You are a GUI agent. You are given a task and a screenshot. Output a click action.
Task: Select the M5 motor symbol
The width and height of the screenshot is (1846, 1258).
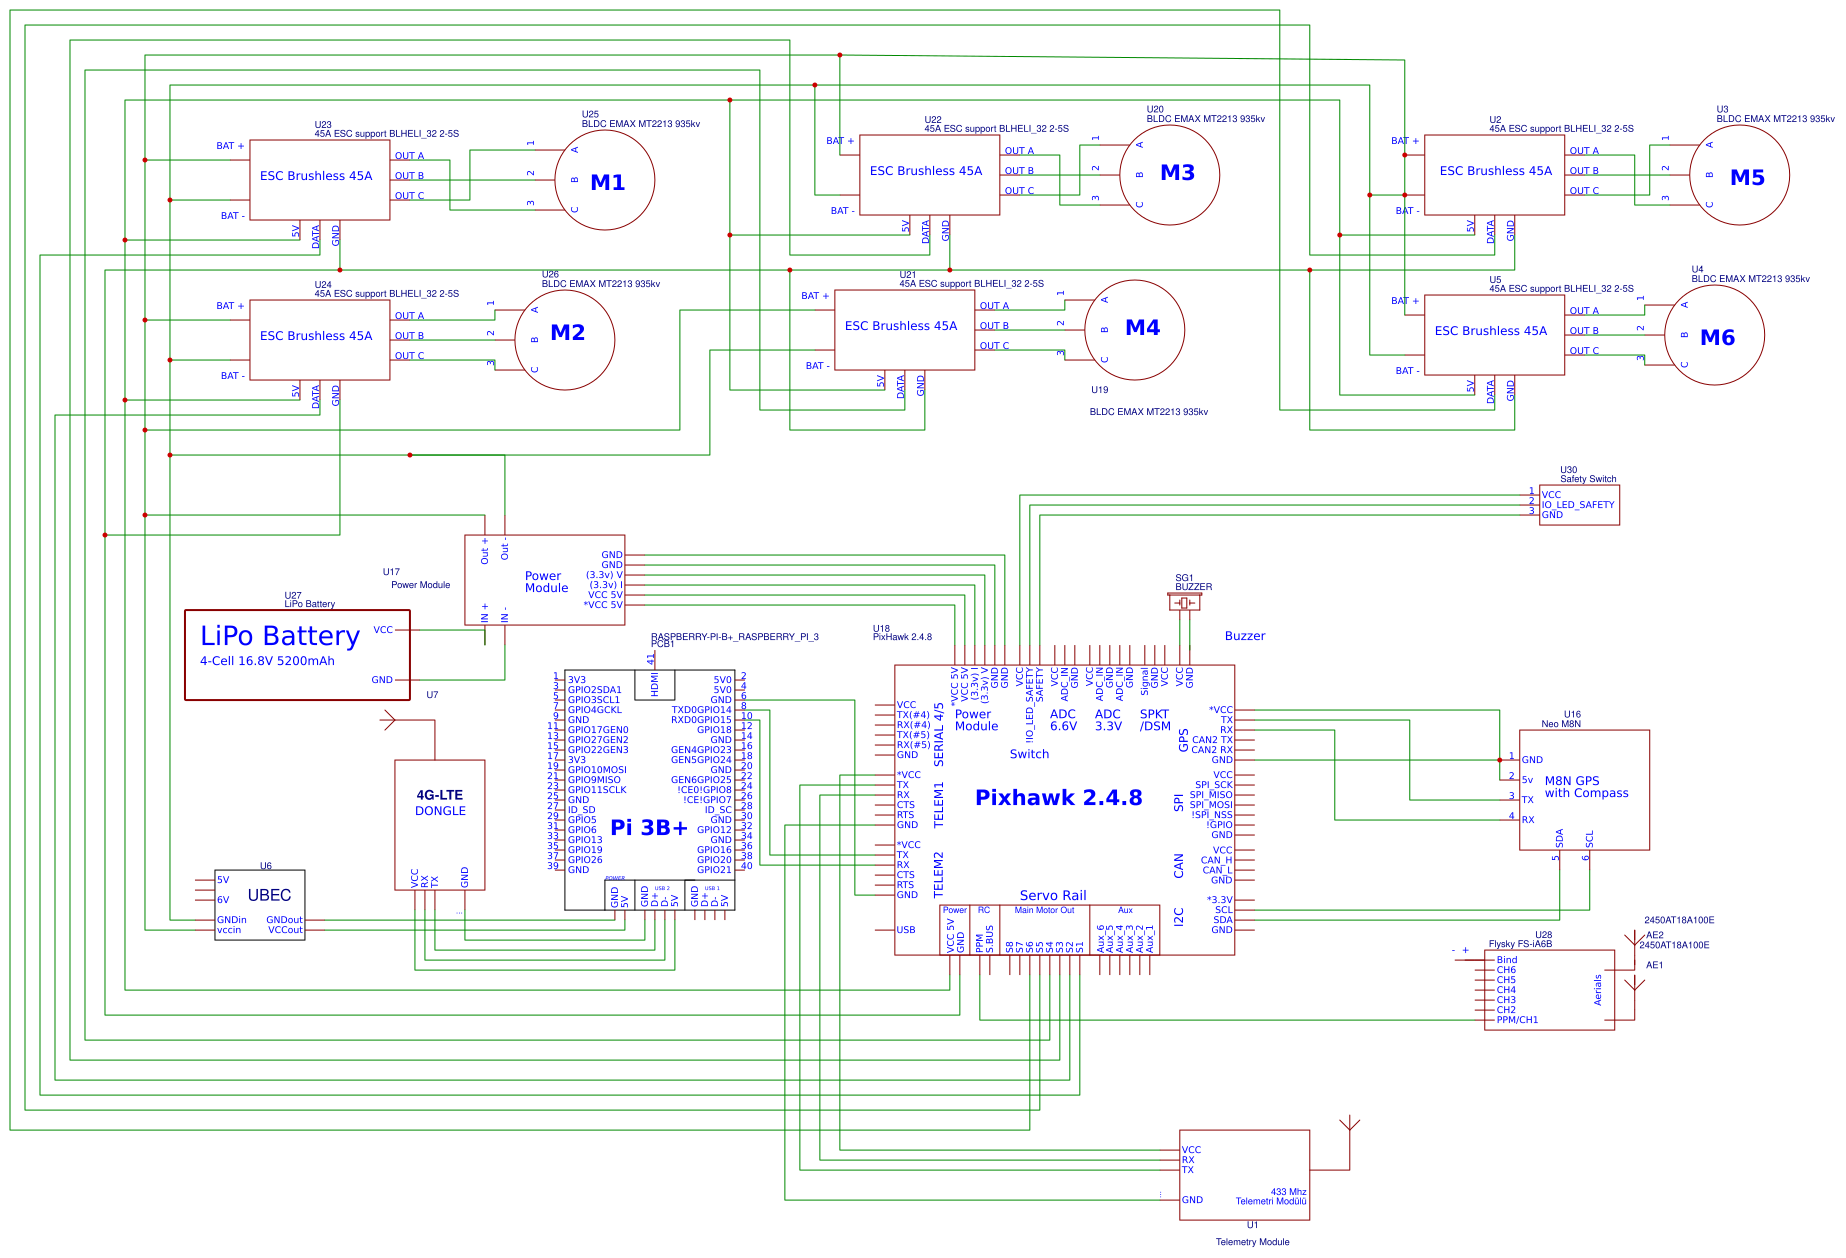1740,176
